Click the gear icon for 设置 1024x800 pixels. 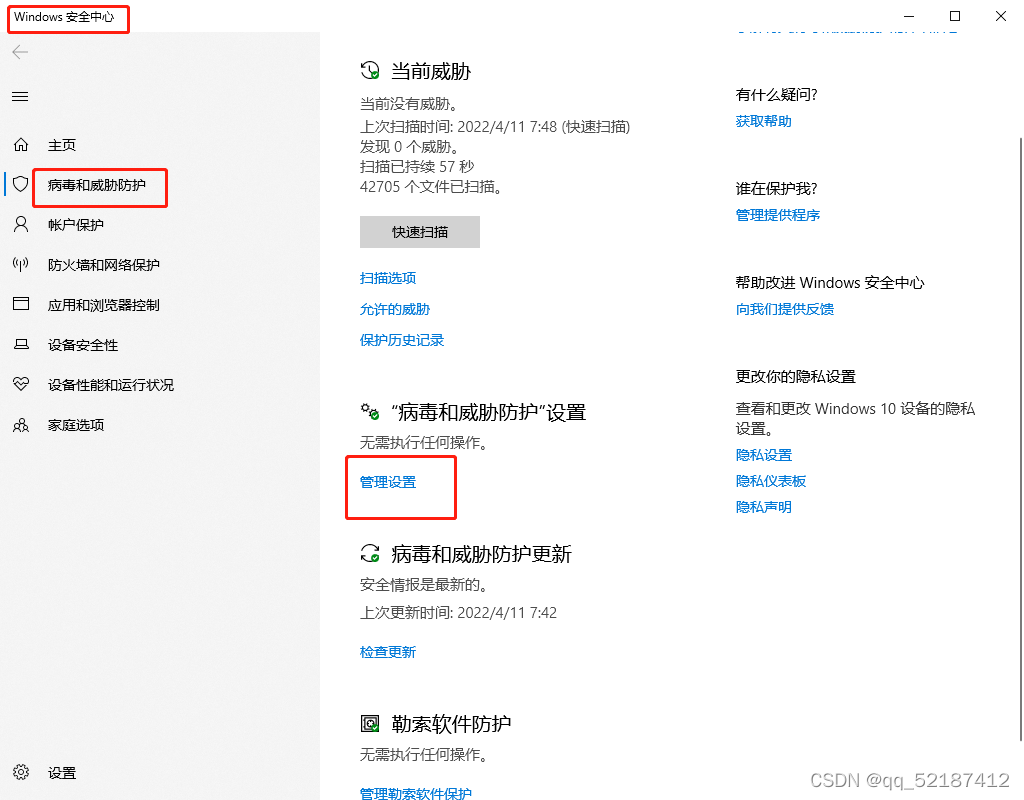click(x=21, y=773)
